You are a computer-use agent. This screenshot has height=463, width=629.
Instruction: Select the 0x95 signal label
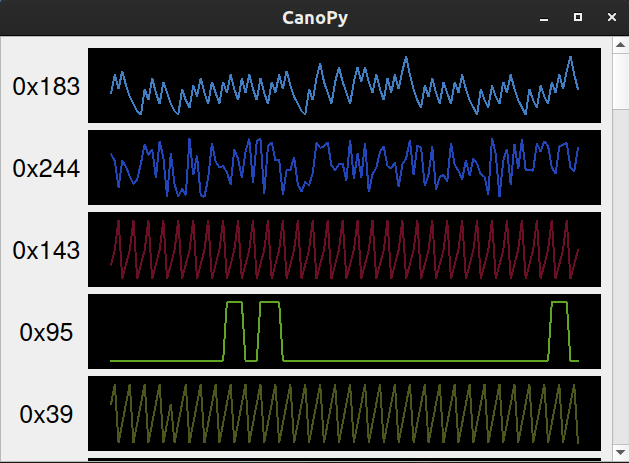tap(46, 332)
